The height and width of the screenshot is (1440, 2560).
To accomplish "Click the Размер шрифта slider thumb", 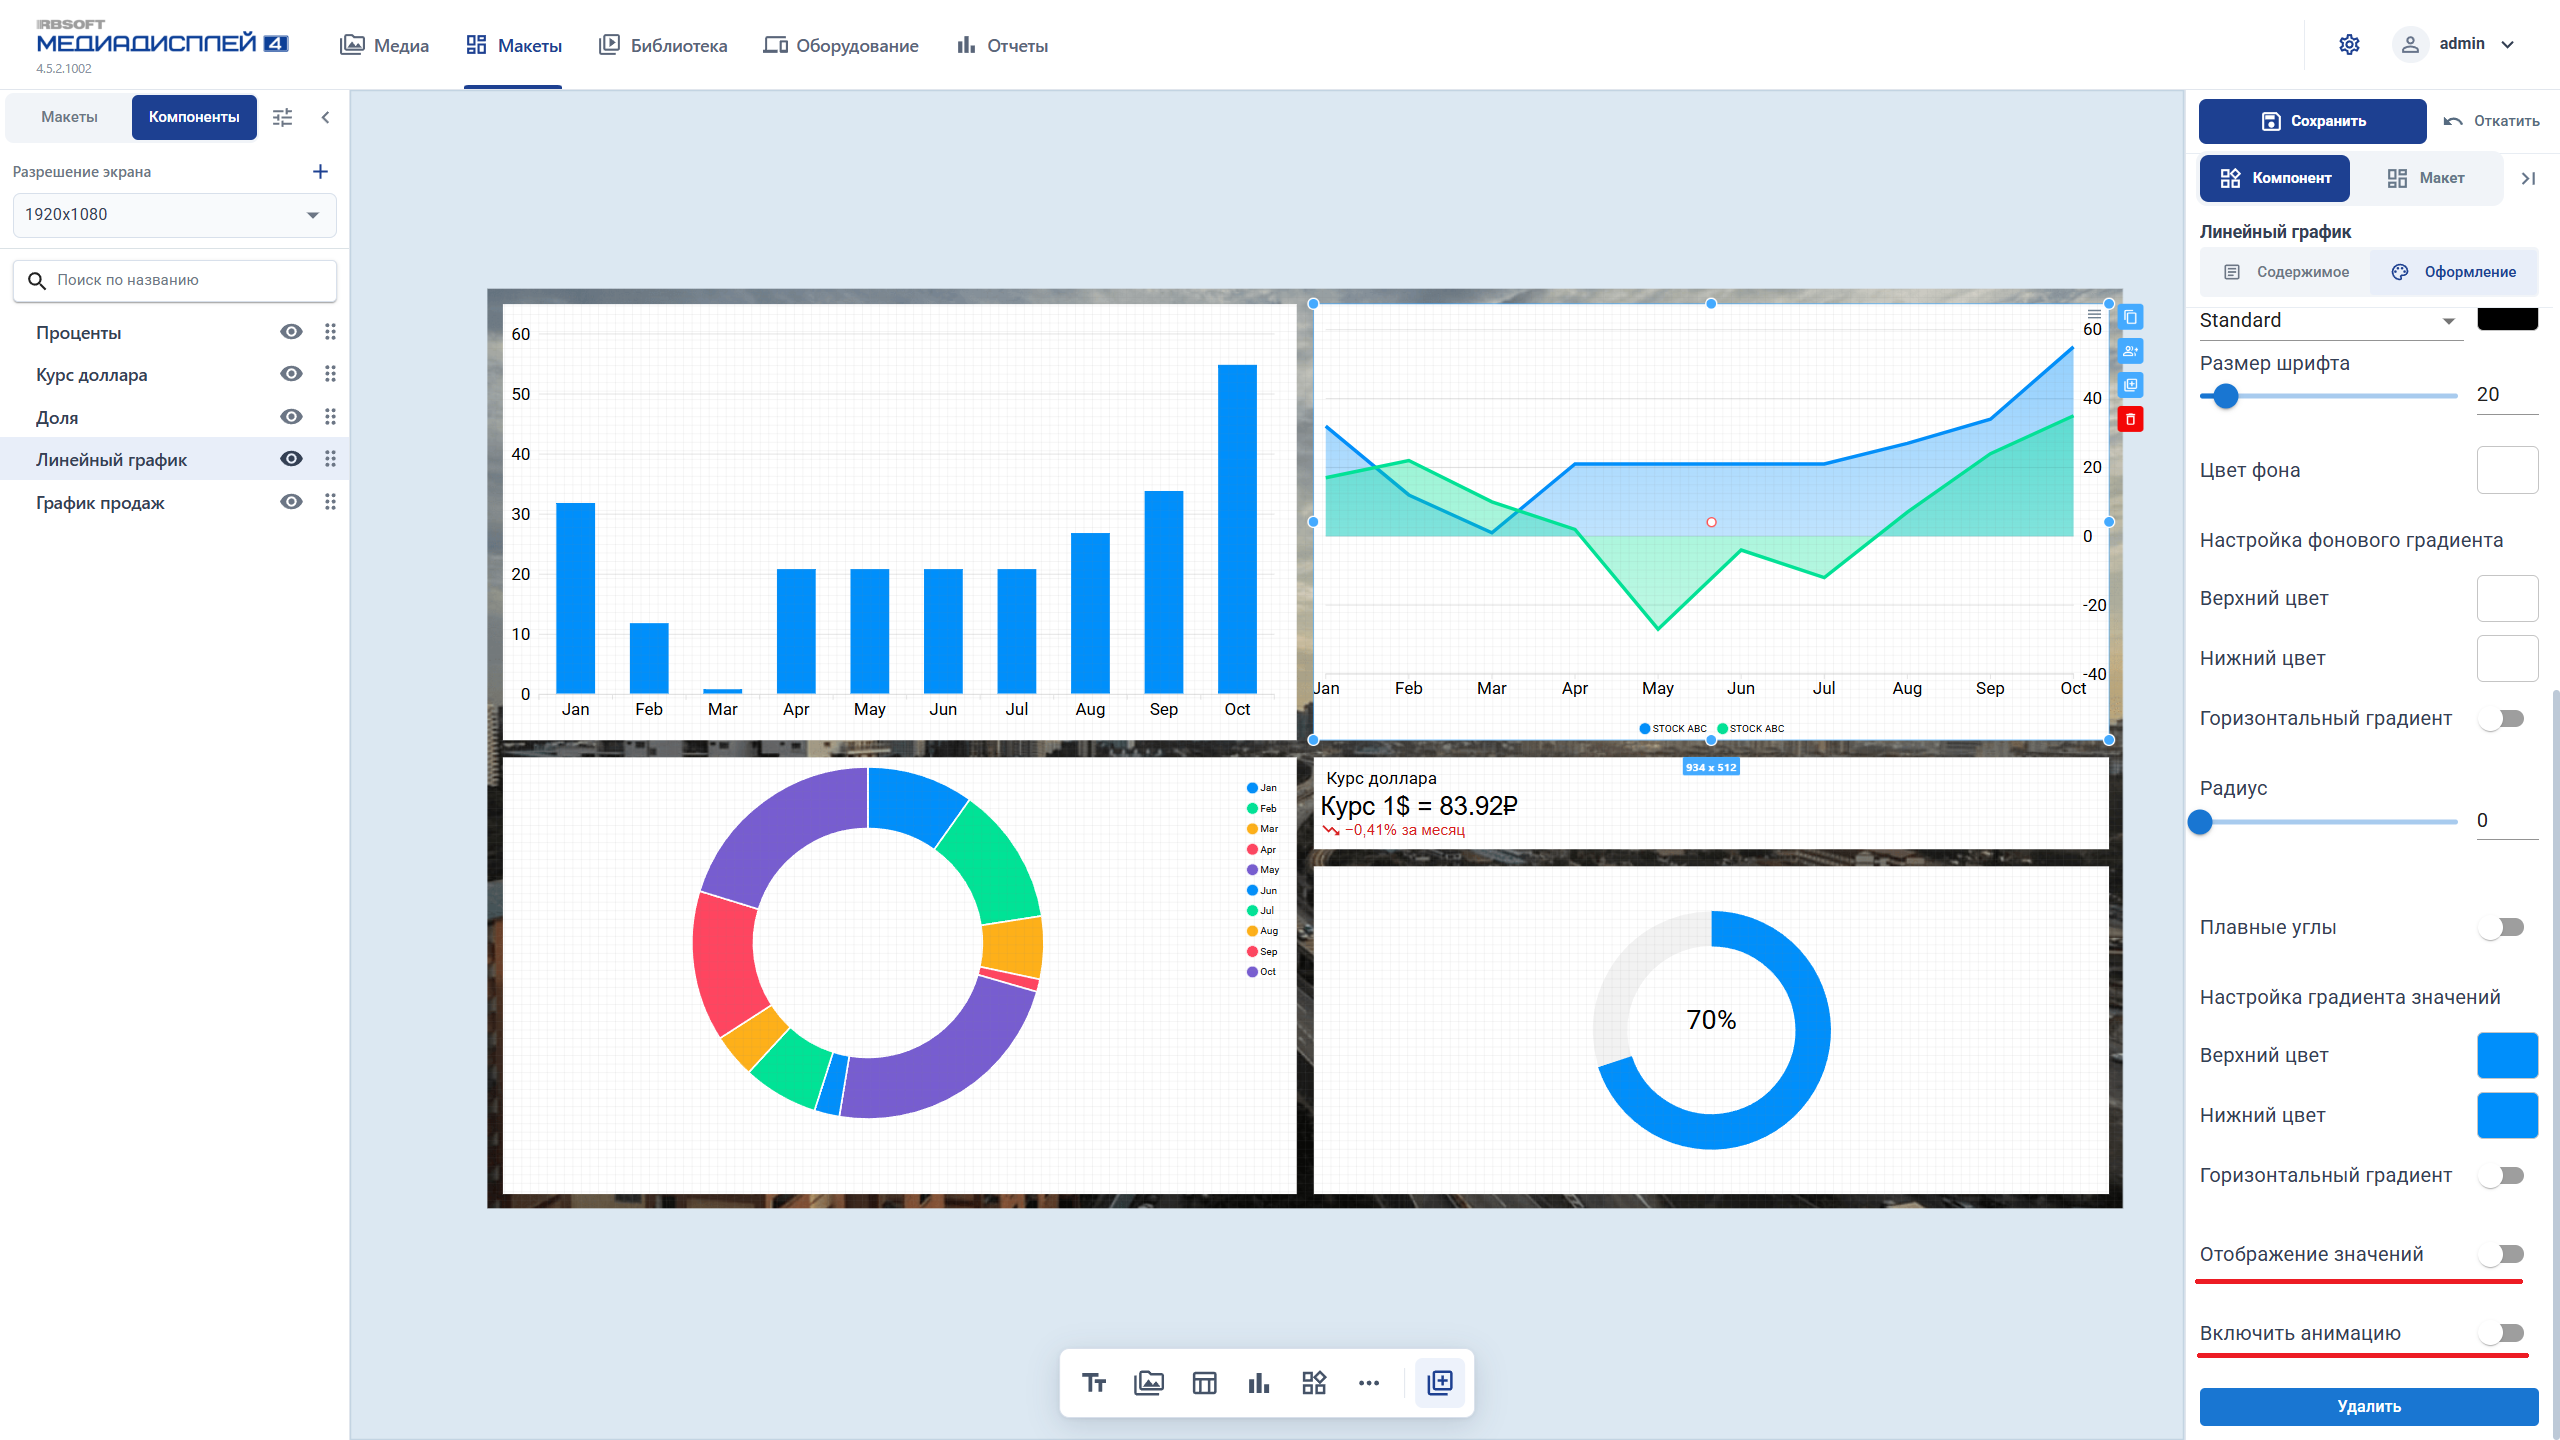I will (2225, 396).
